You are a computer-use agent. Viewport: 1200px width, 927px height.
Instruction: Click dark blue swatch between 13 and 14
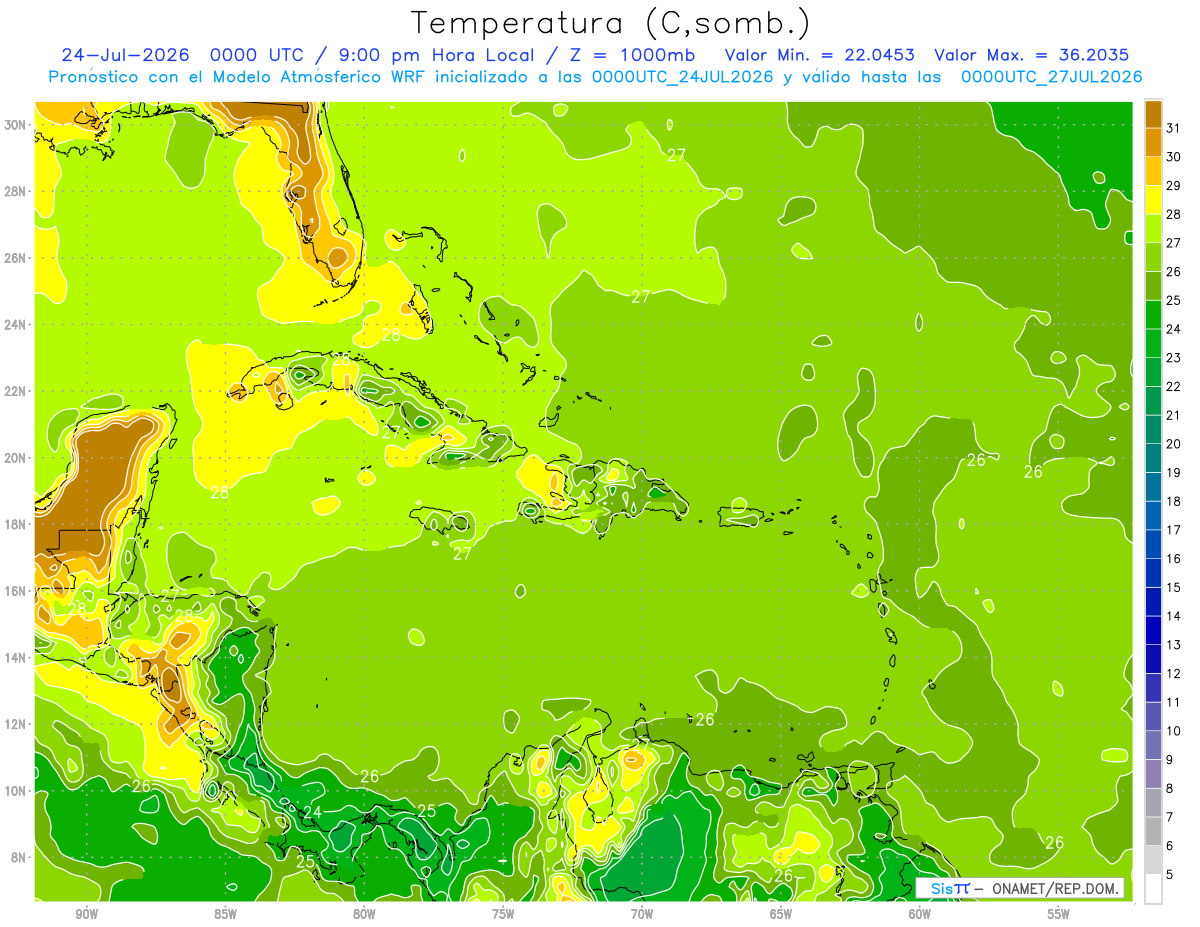(1153, 630)
